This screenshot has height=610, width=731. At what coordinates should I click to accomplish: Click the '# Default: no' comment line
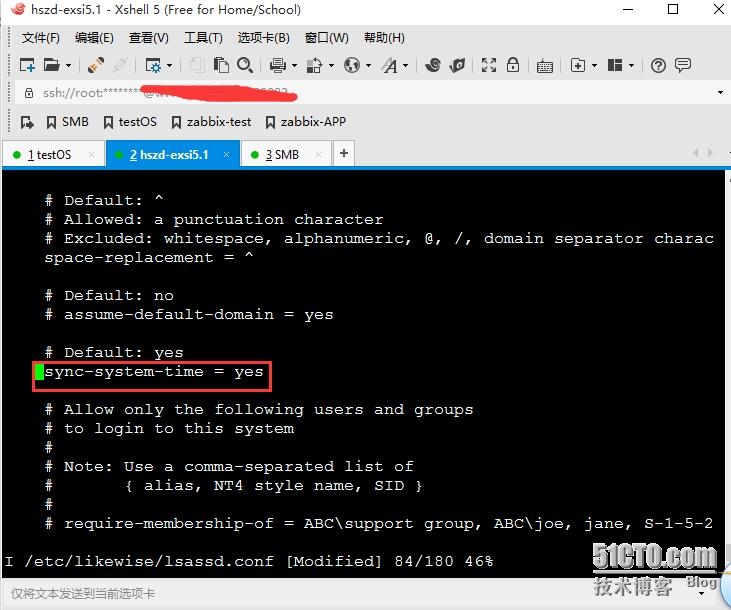coord(110,296)
